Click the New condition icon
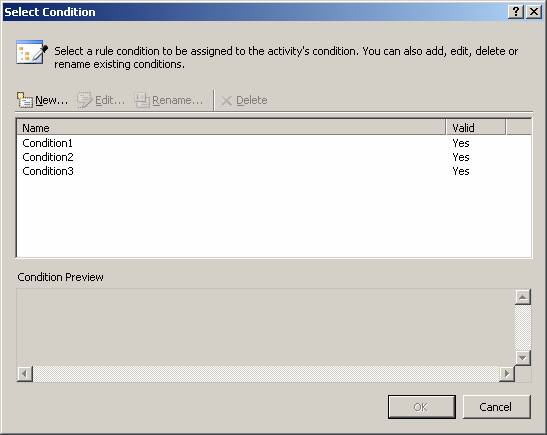 25,100
